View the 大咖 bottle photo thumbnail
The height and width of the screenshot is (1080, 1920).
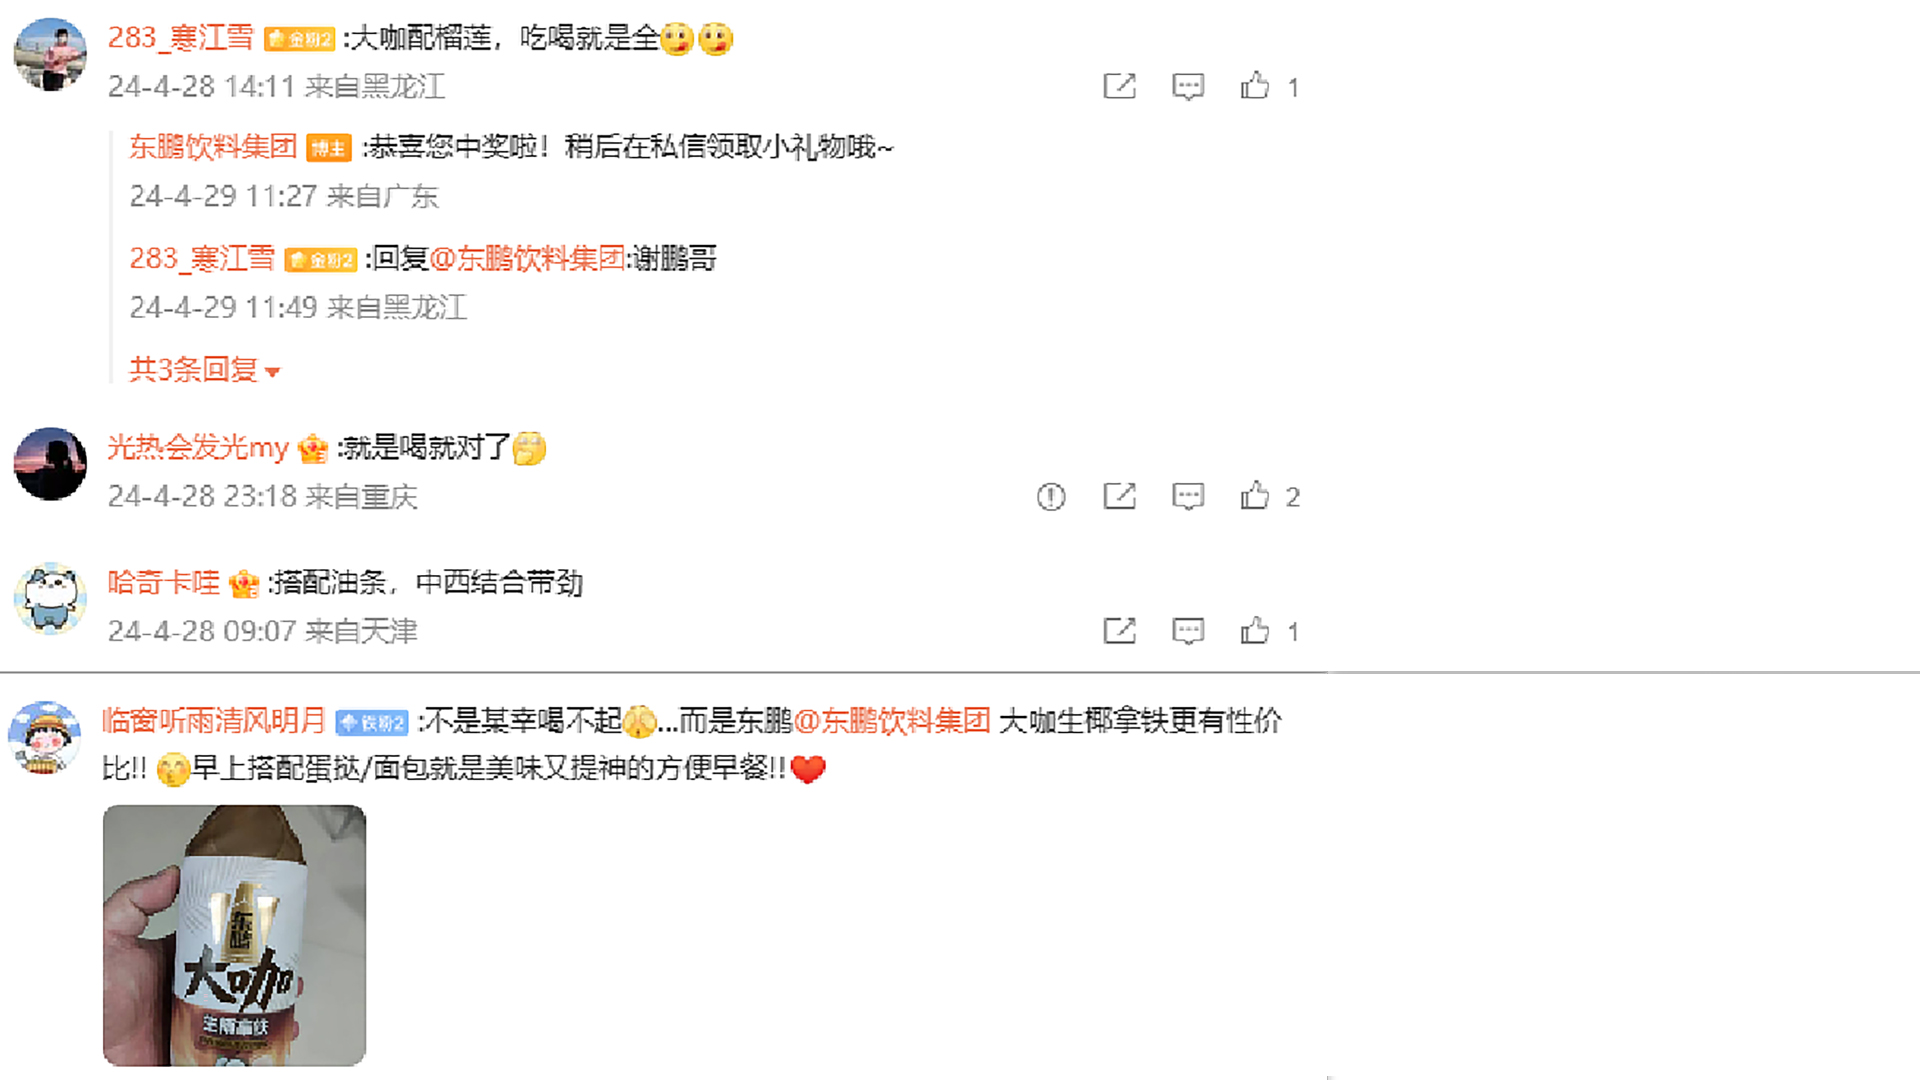[234, 935]
